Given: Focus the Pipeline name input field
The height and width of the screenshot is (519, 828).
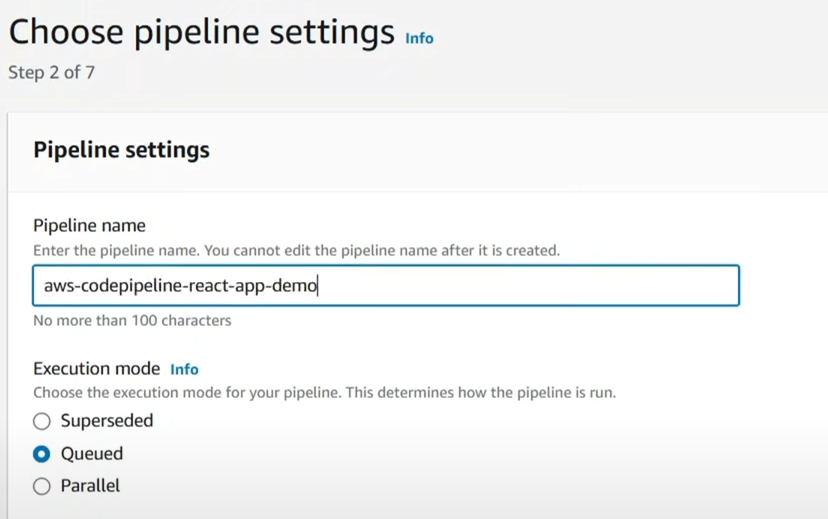Looking at the screenshot, I should (x=386, y=286).
